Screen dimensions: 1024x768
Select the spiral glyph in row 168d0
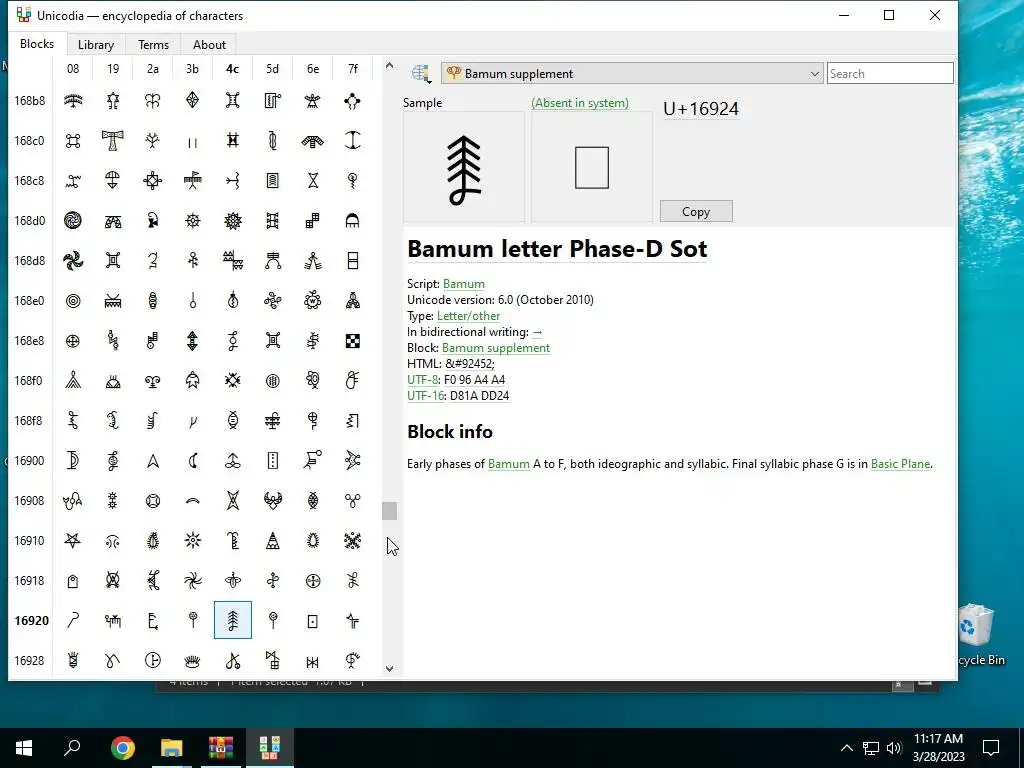point(73,221)
